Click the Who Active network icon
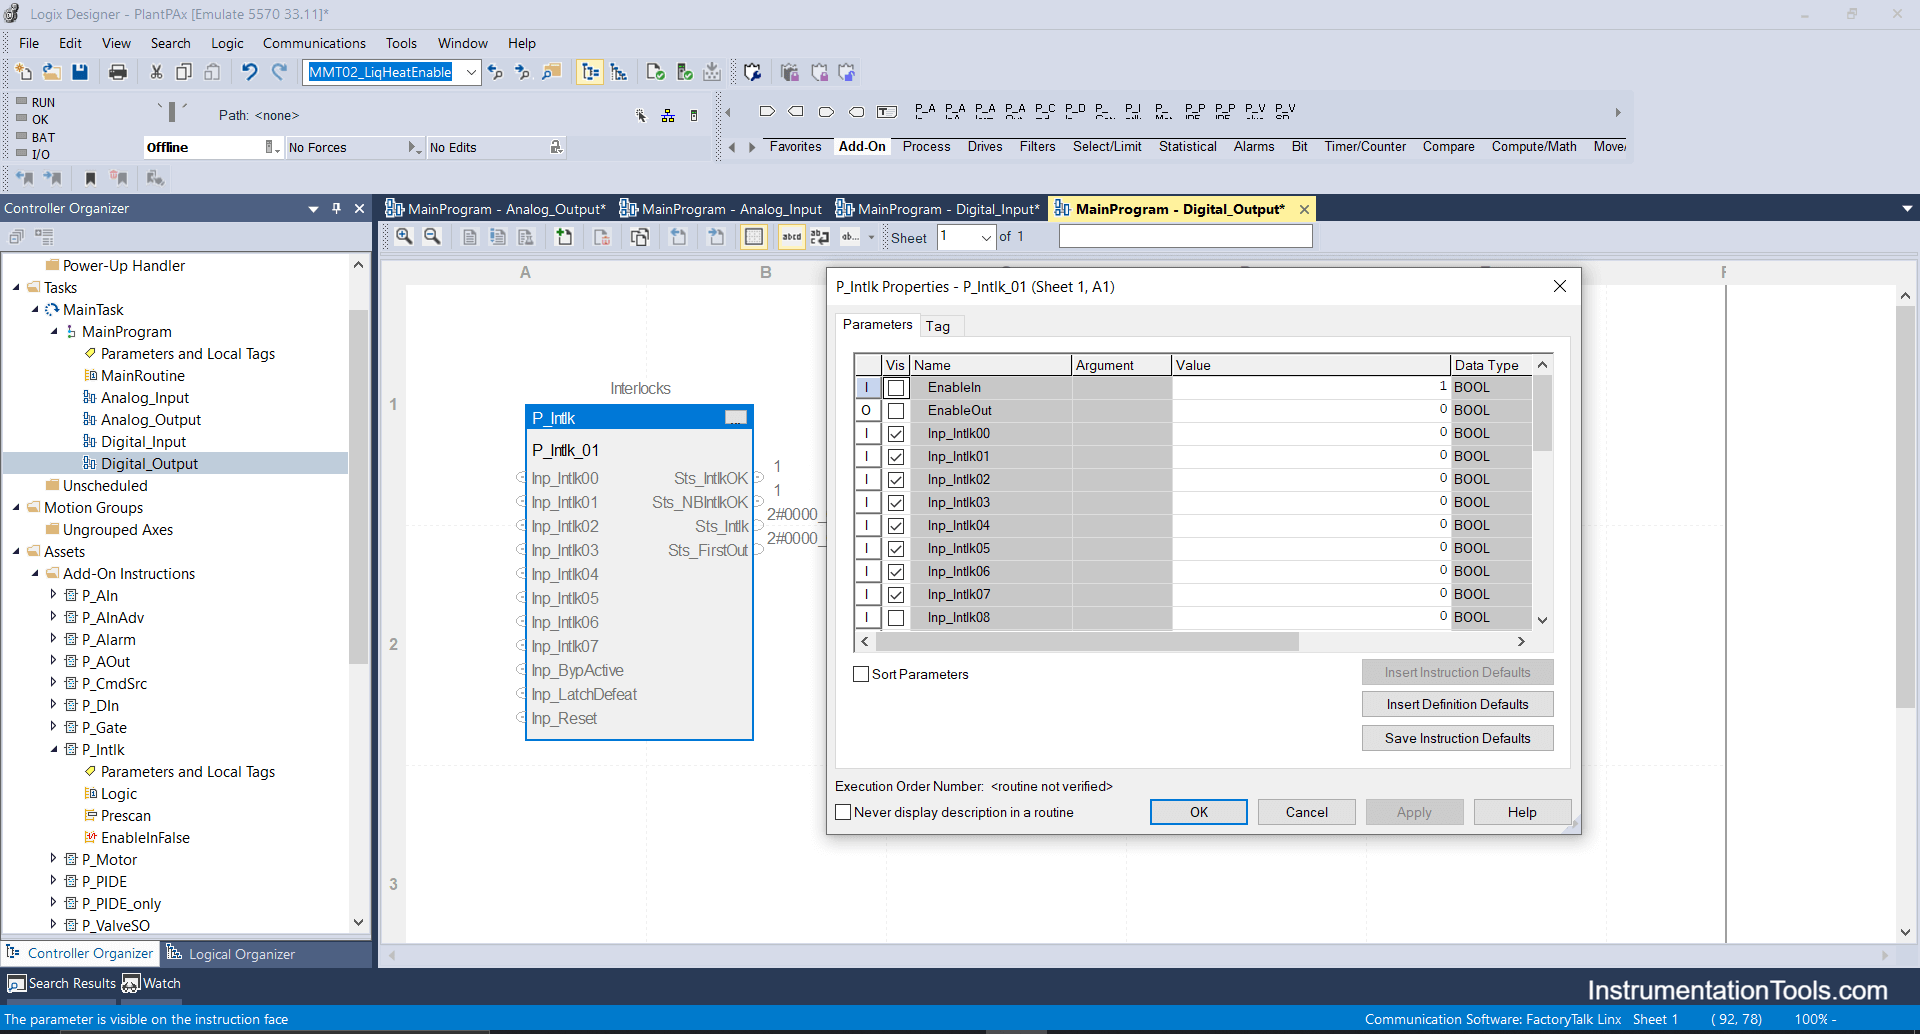Image resolution: width=1920 pixels, height=1034 pixels. coord(668,116)
